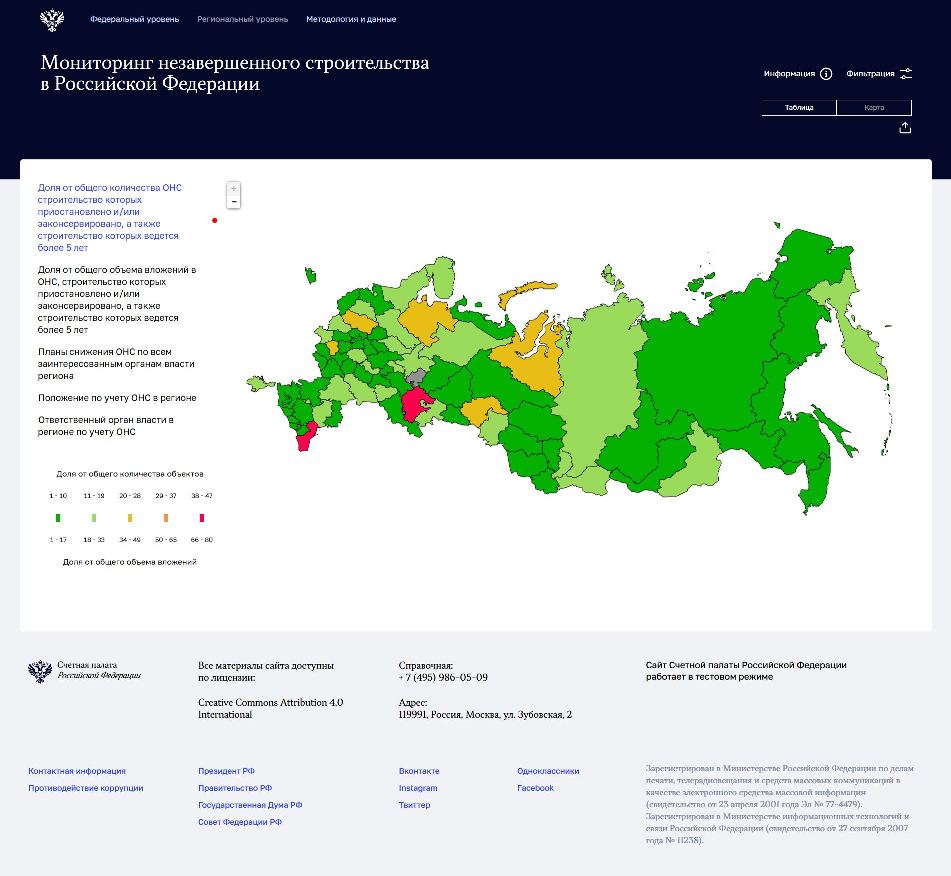Open the Региональный уровень menu item
Image resolution: width=951 pixels, height=876 pixels.
242,19
